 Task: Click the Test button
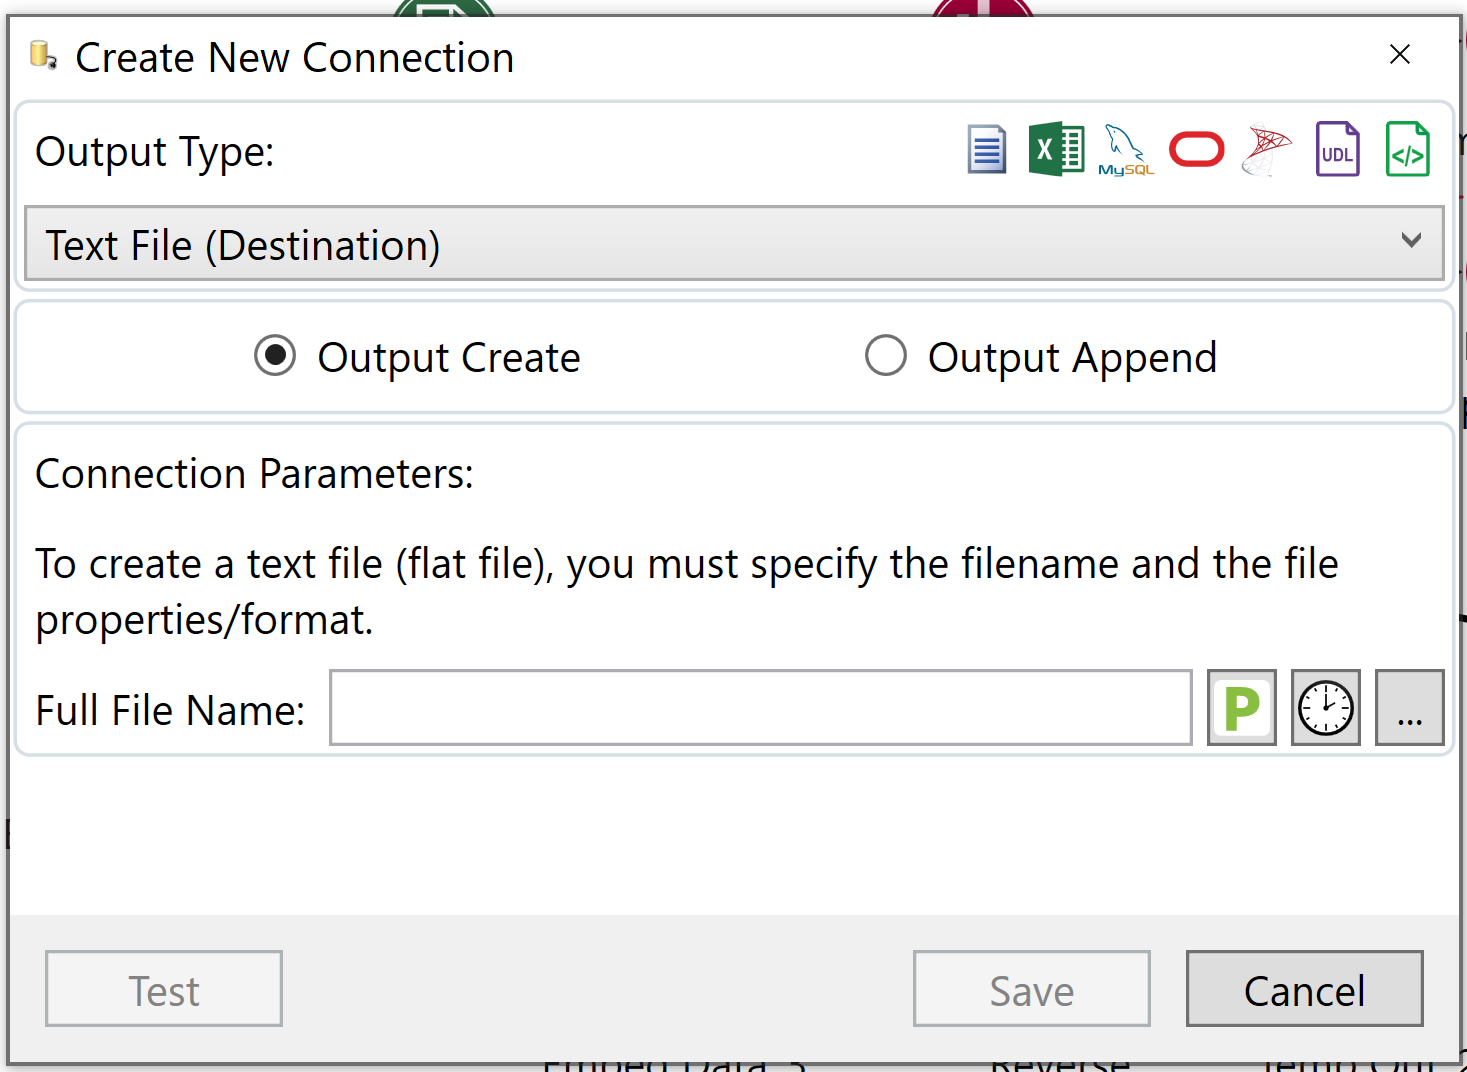click(164, 989)
